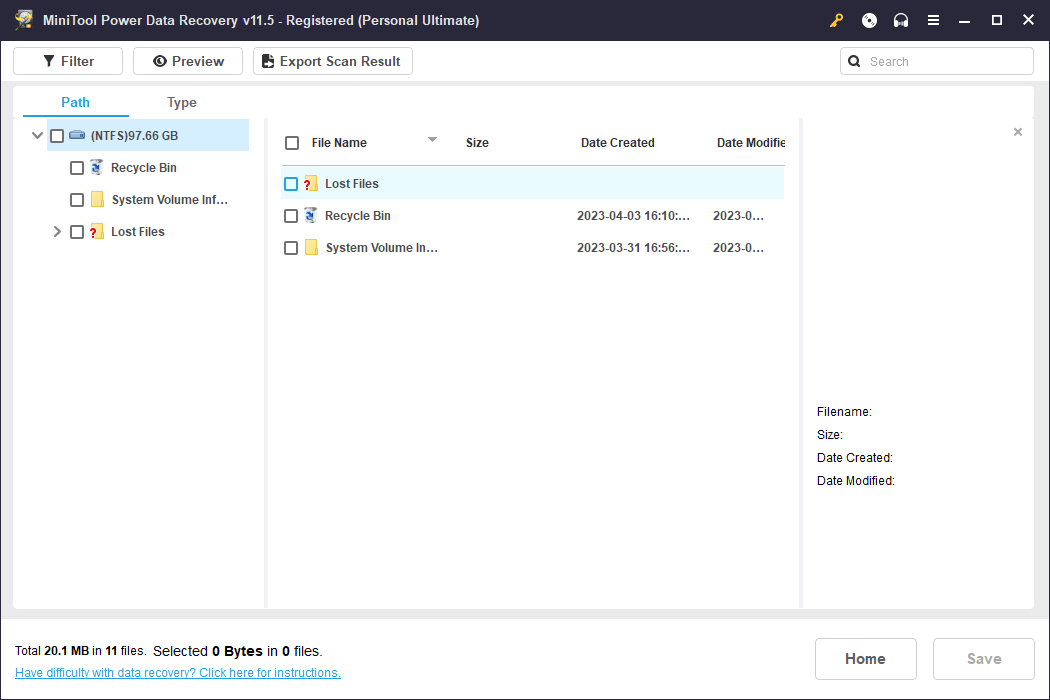This screenshot has width=1050, height=700.
Task: Click Export Scan Result button
Action: pyautogui.click(x=333, y=61)
